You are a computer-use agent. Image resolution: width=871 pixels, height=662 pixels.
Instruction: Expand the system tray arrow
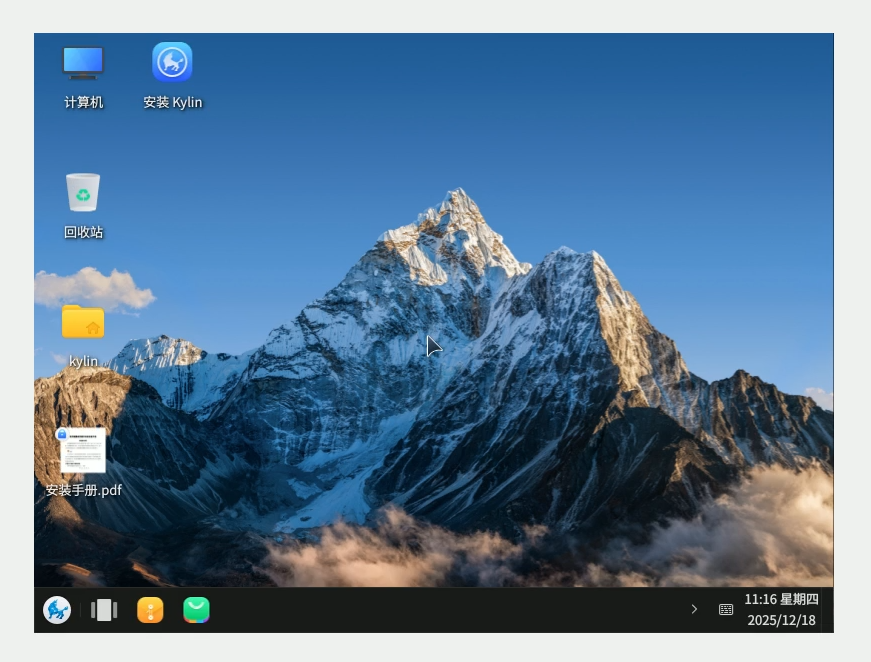694,609
